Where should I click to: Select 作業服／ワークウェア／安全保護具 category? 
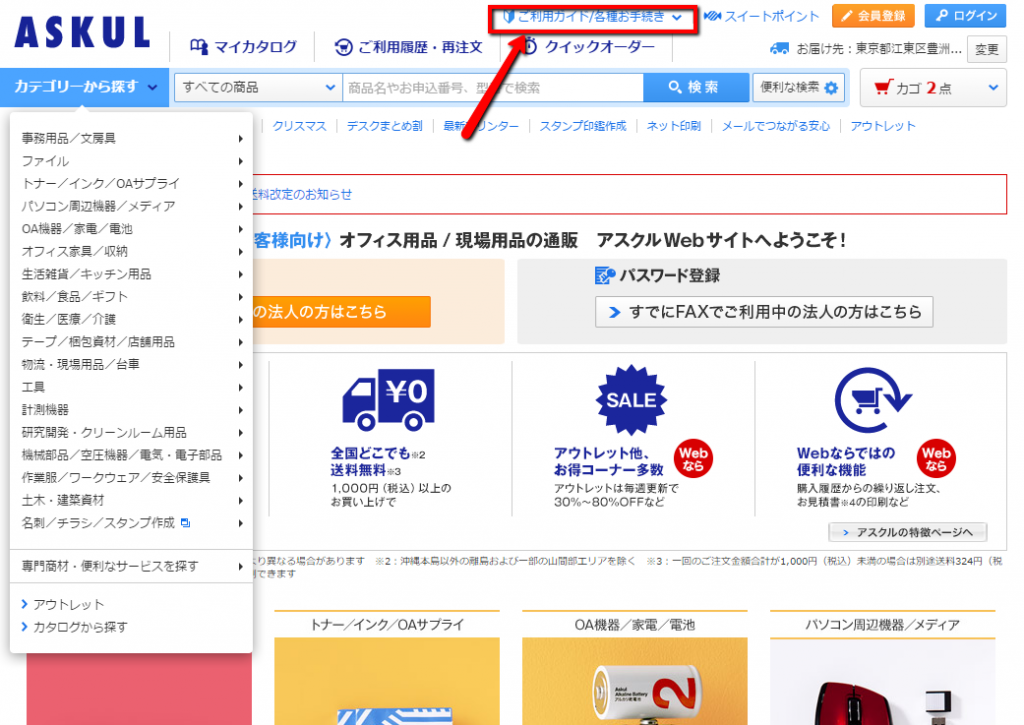(x=116, y=477)
